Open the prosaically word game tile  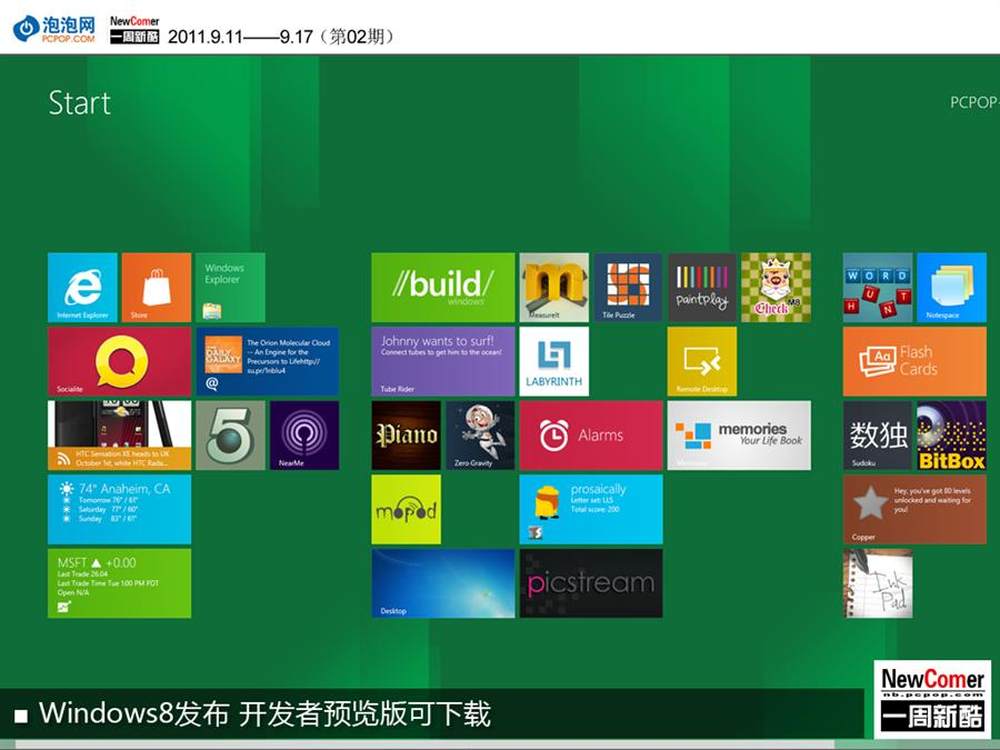(591, 510)
